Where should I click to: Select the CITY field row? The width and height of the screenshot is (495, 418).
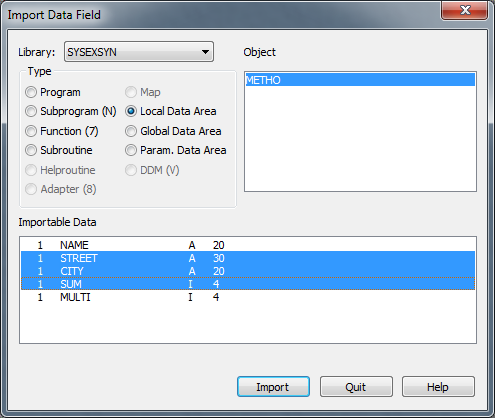pyautogui.click(x=248, y=271)
